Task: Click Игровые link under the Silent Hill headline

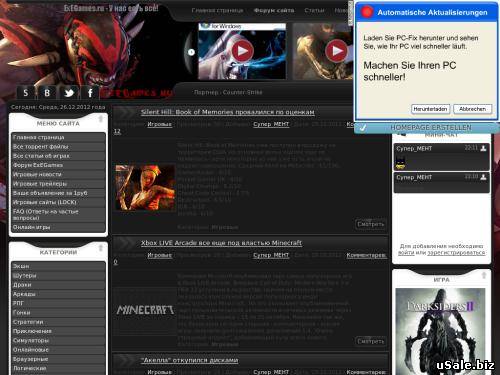Action: (159, 124)
